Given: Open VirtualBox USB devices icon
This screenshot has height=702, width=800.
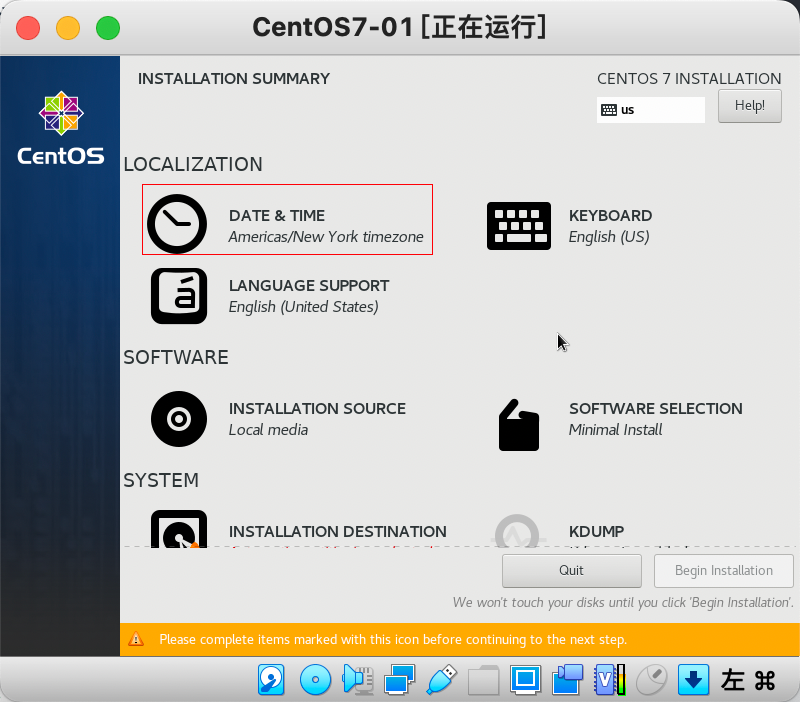Looking at the screenshot, I should (x=441, y=680).
